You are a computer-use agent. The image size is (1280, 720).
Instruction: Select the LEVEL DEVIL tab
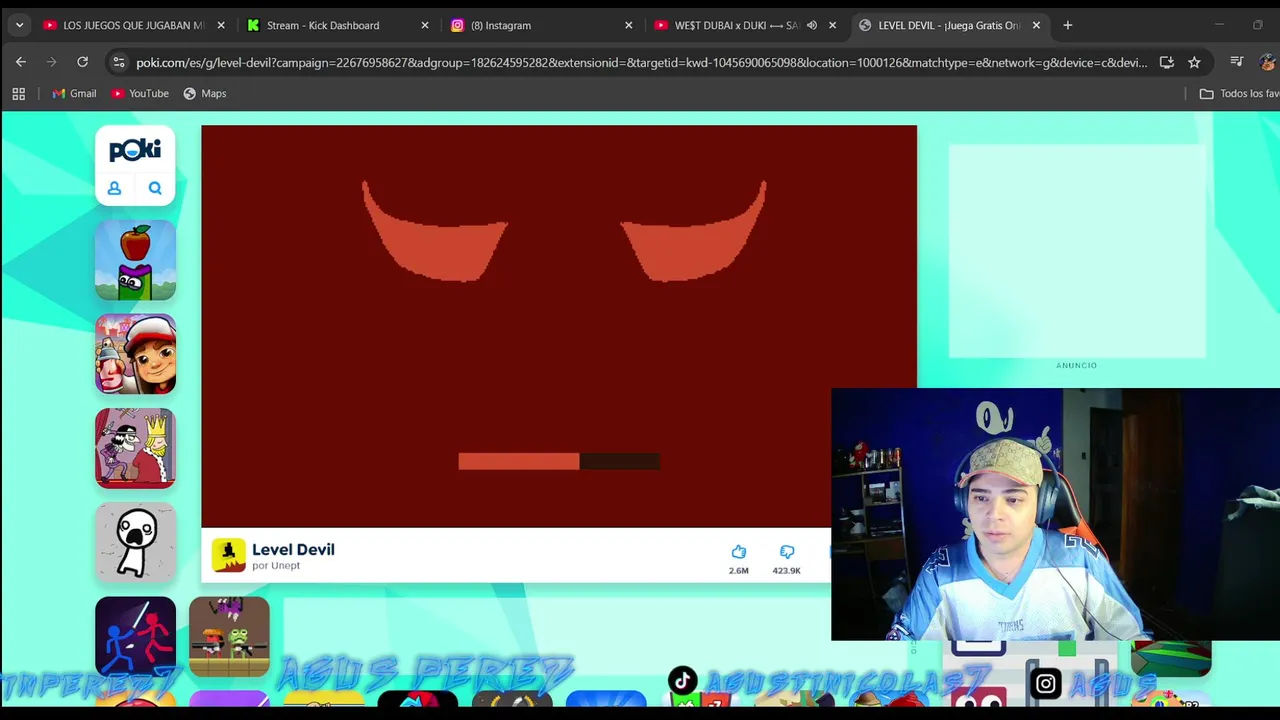(x=949, y=25)
